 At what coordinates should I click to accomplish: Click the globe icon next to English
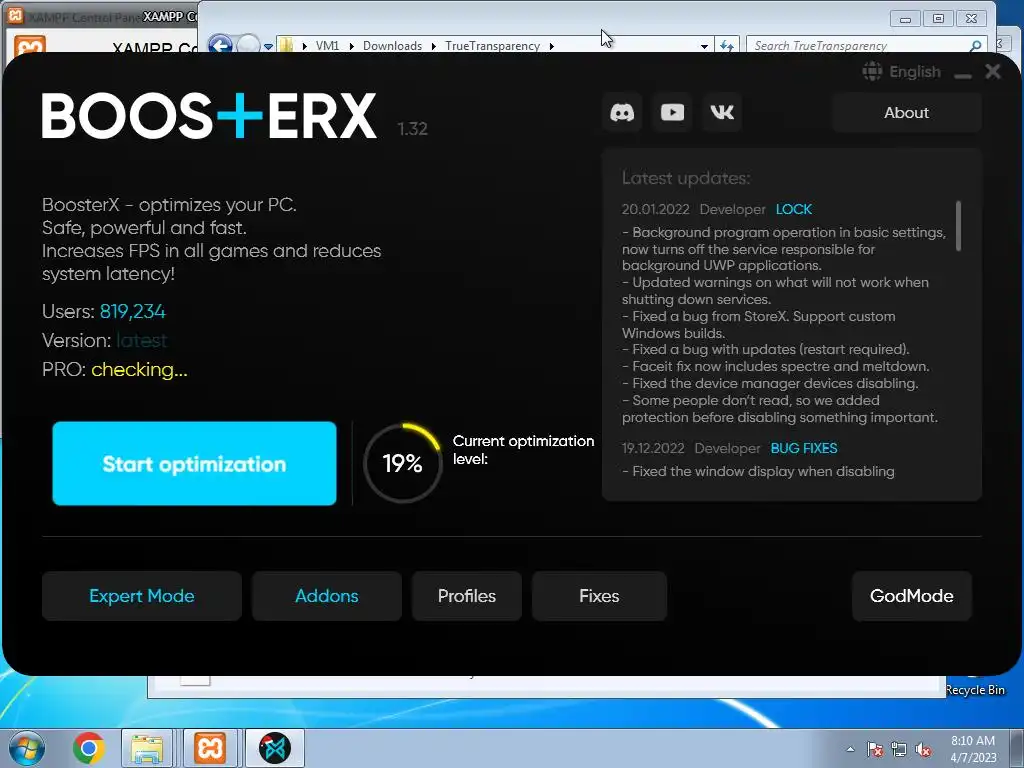pos(872,71)
